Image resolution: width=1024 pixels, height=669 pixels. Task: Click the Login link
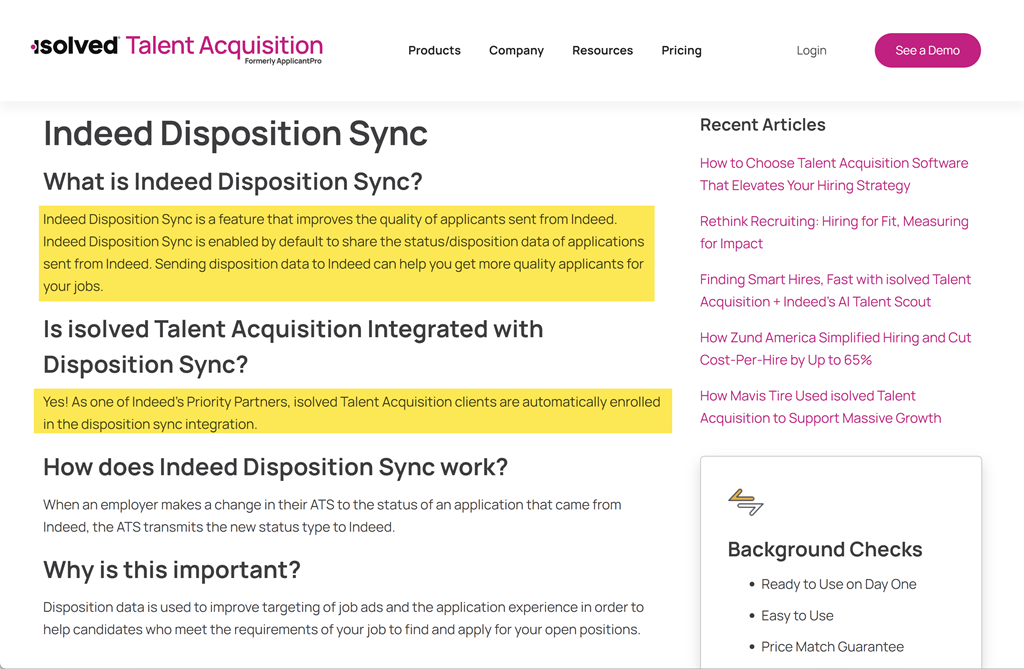(x=811, y=50)
